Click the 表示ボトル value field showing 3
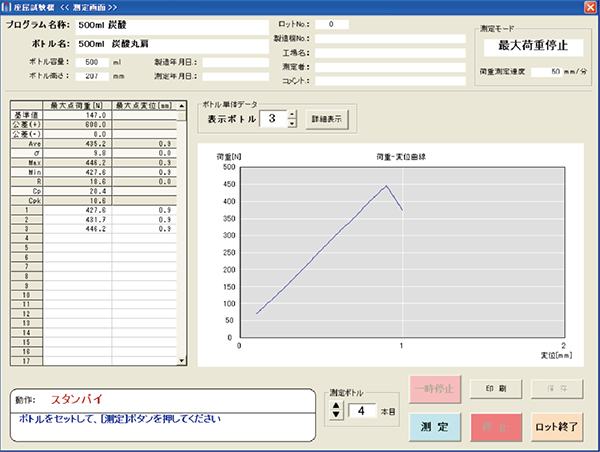 (x=273, y=119)
